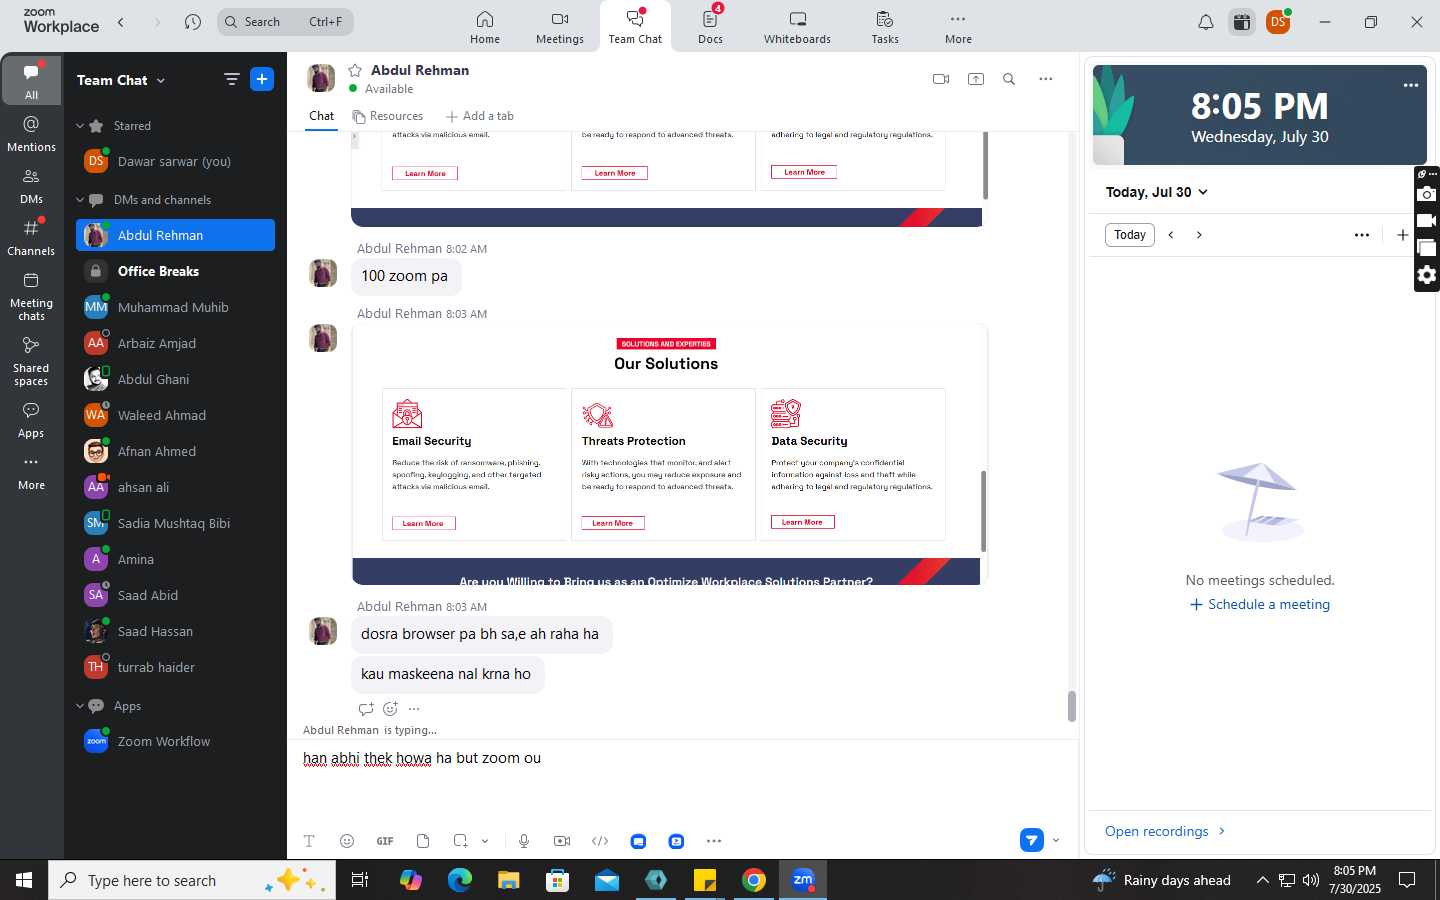The image size is (1440, 900).
Task: Search within the Abdul Rehman chat
Action: tap(1009, 79)
